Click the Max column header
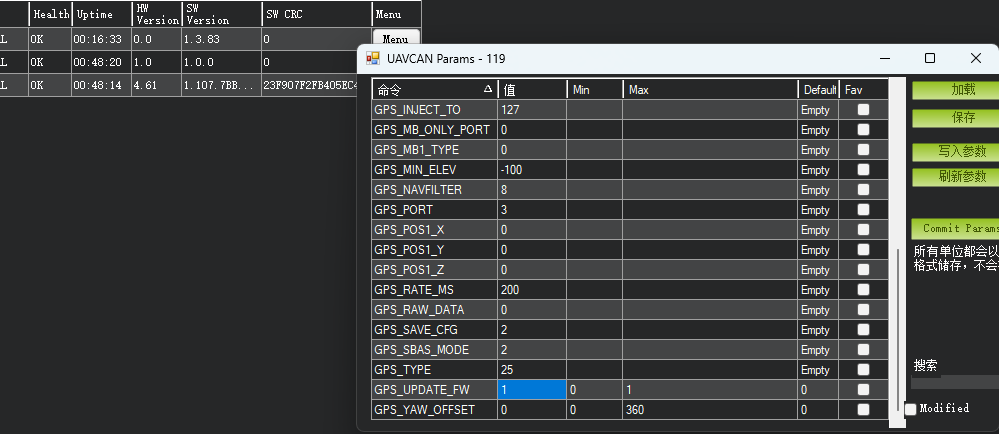 point(710,89)
